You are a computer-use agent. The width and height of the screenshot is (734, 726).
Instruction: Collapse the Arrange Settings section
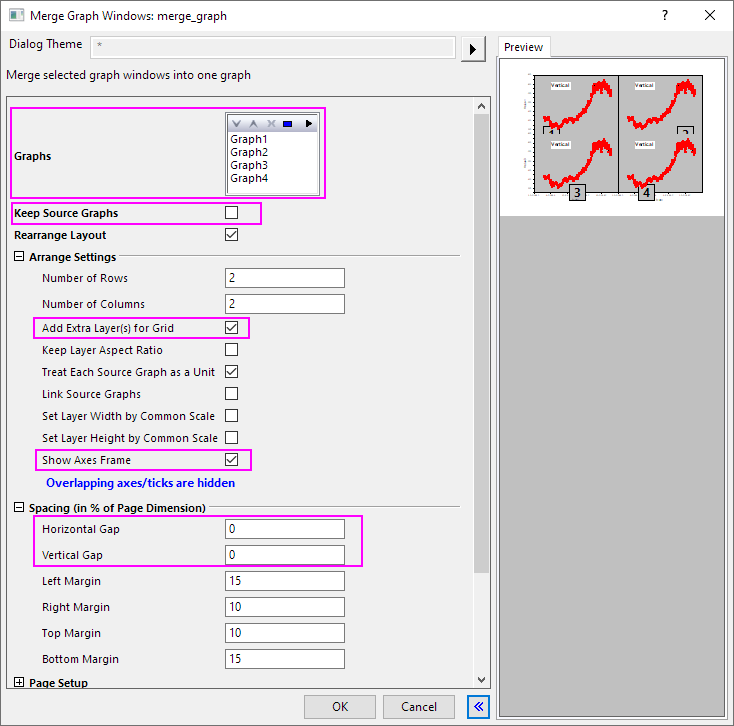pos(20,257)
